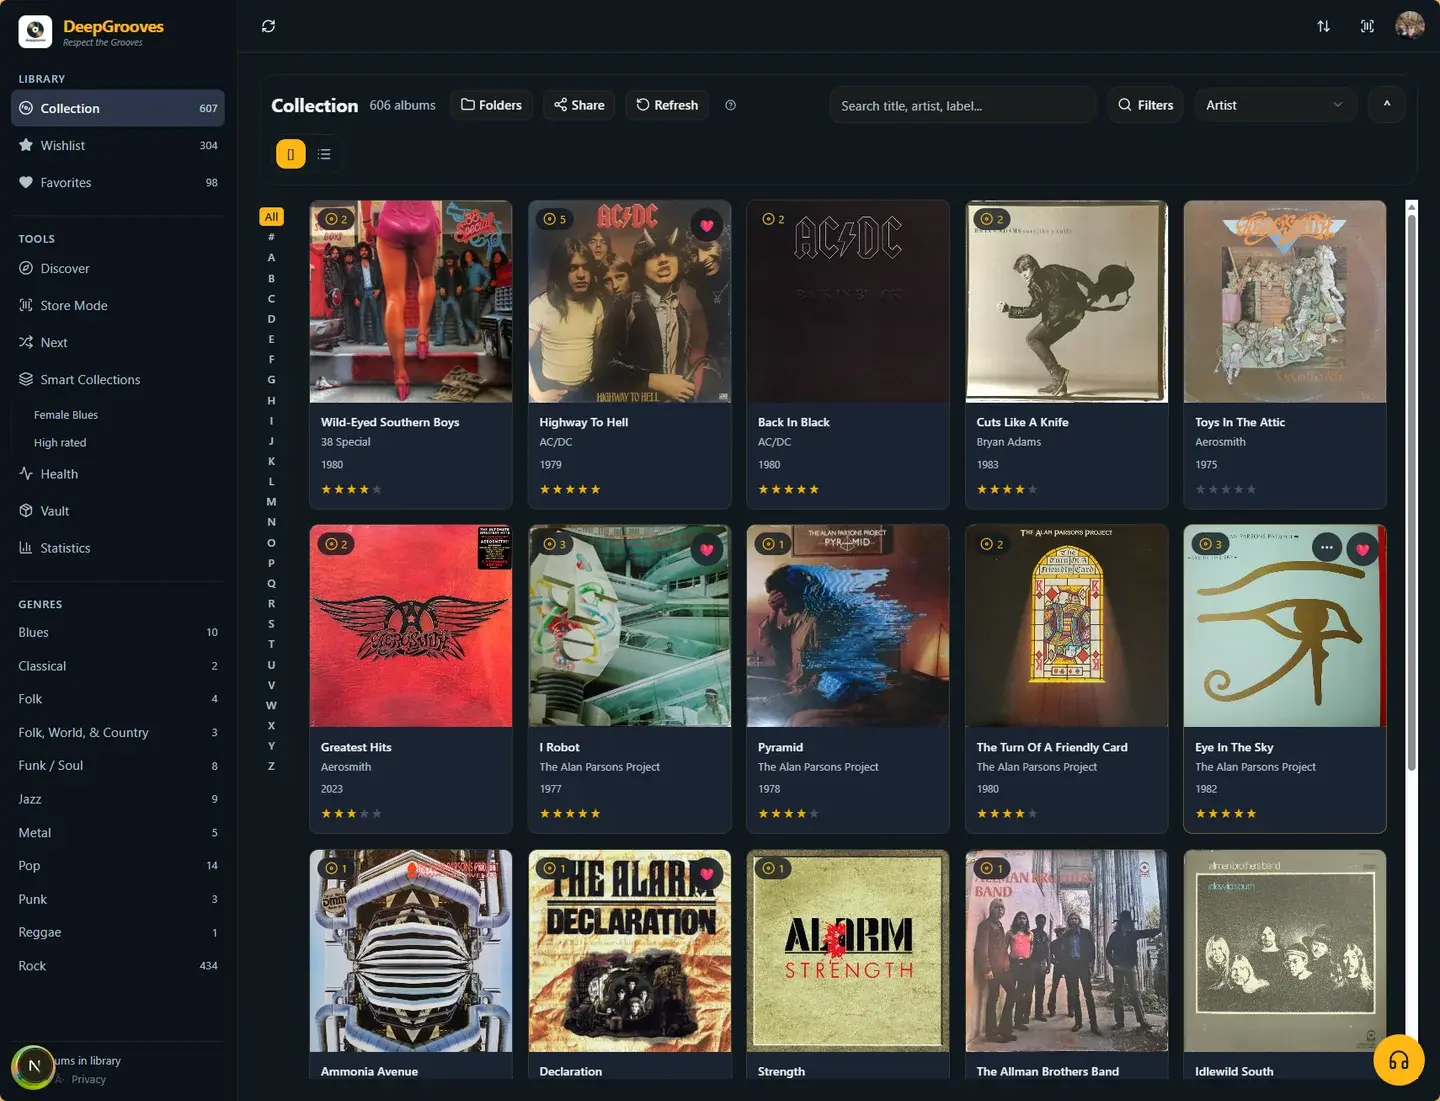Switch to list view
Viewport: 1440px width, 1101px height.
tap(324, 154)
